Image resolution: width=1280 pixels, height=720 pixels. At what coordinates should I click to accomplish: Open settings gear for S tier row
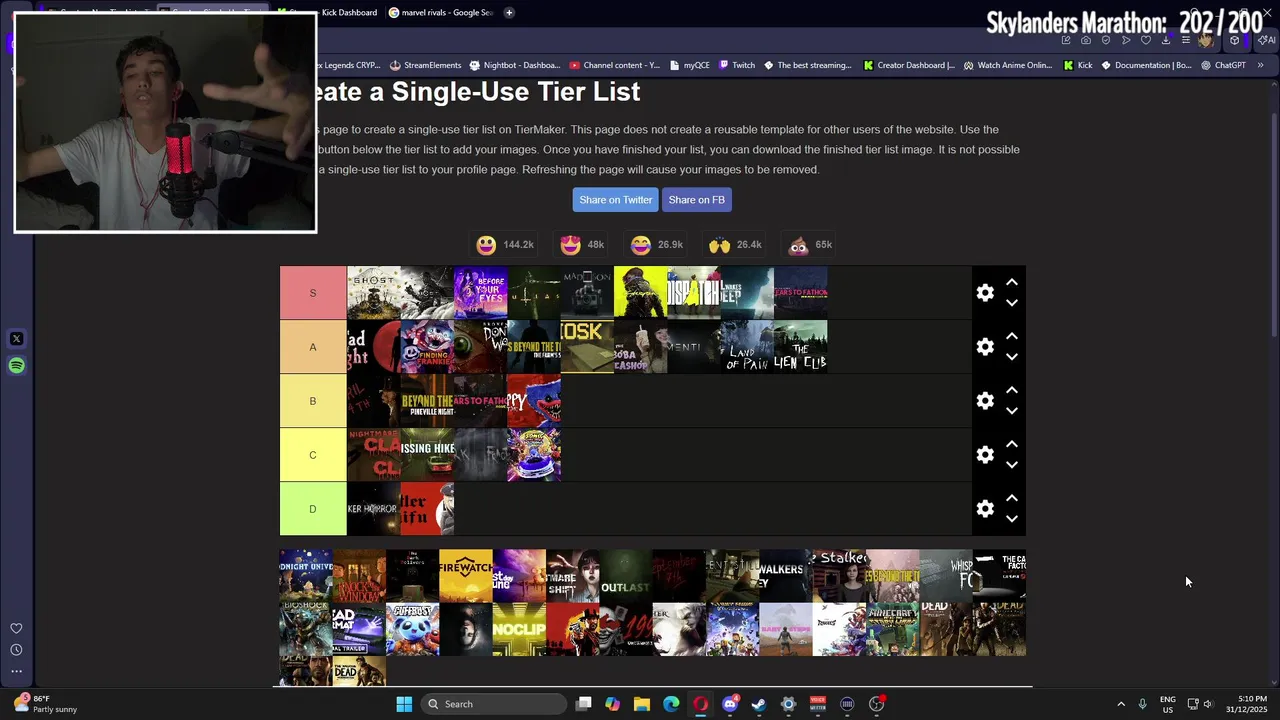pyautogui.click(x=985, y=293)
